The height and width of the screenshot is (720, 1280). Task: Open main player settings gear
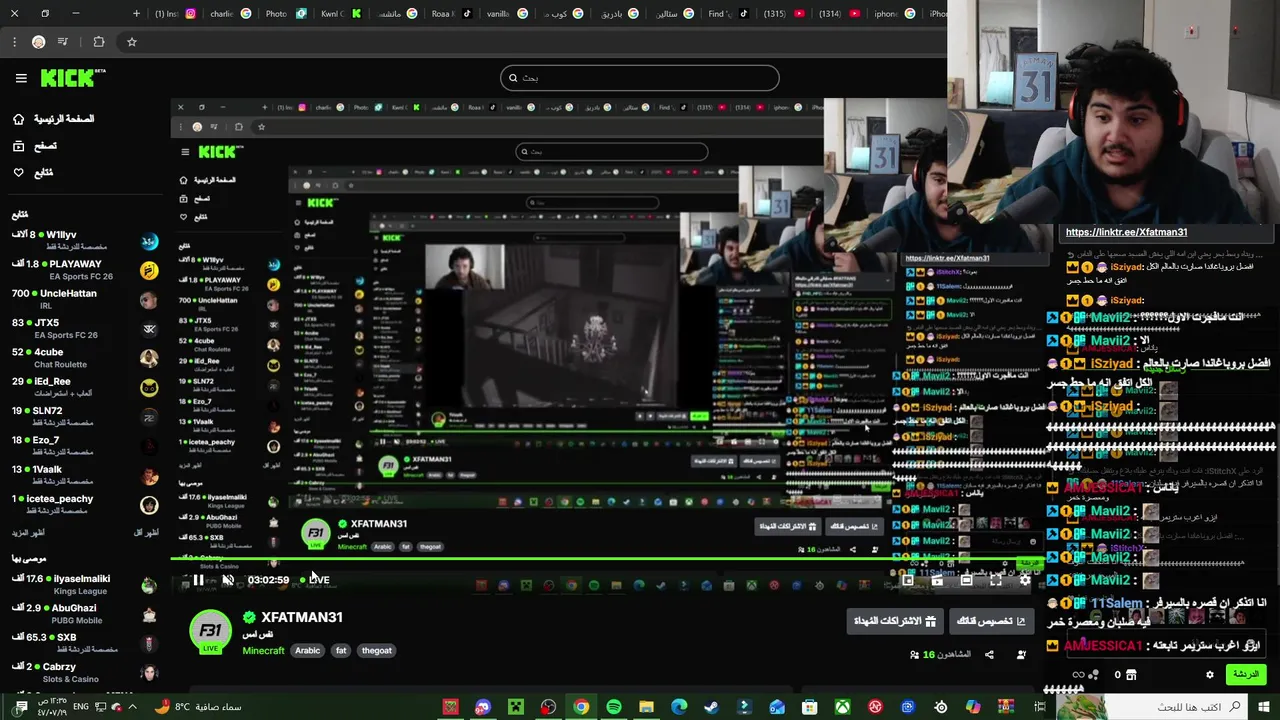click(x=1025, y=580)
